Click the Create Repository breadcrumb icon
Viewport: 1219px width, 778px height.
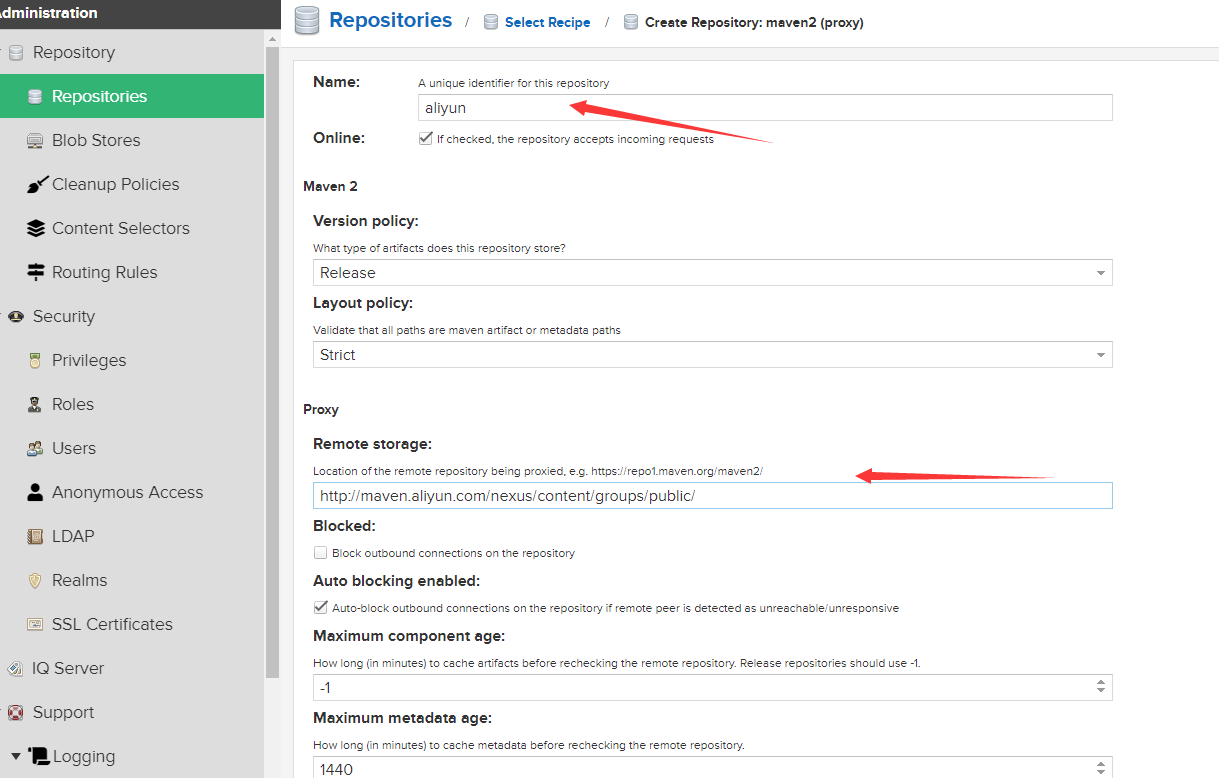click(631, 22)
